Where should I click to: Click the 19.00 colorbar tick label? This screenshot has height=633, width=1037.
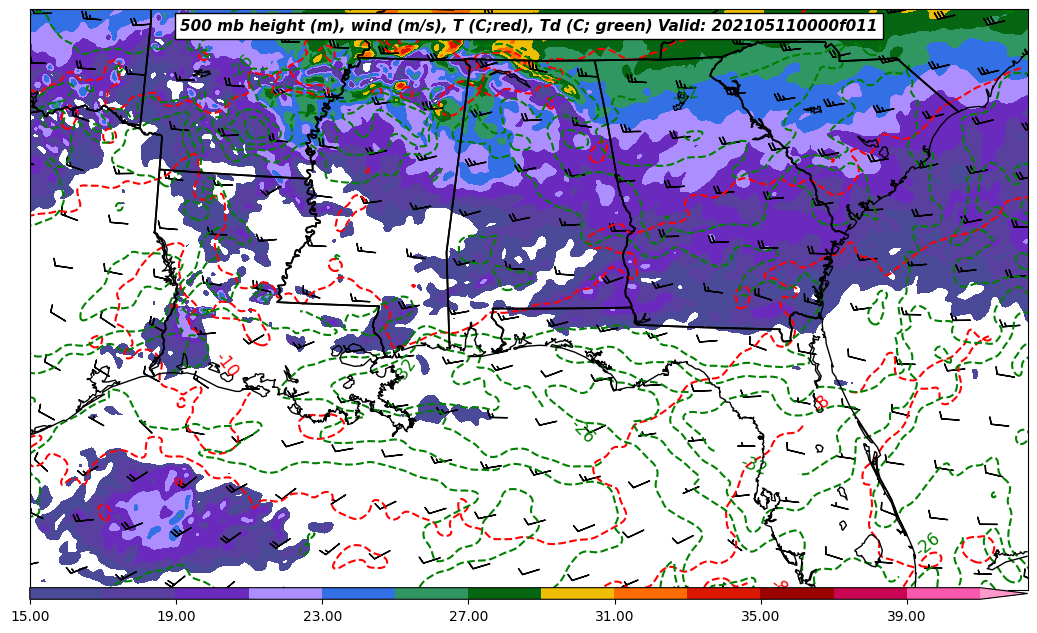pos(176,617)
